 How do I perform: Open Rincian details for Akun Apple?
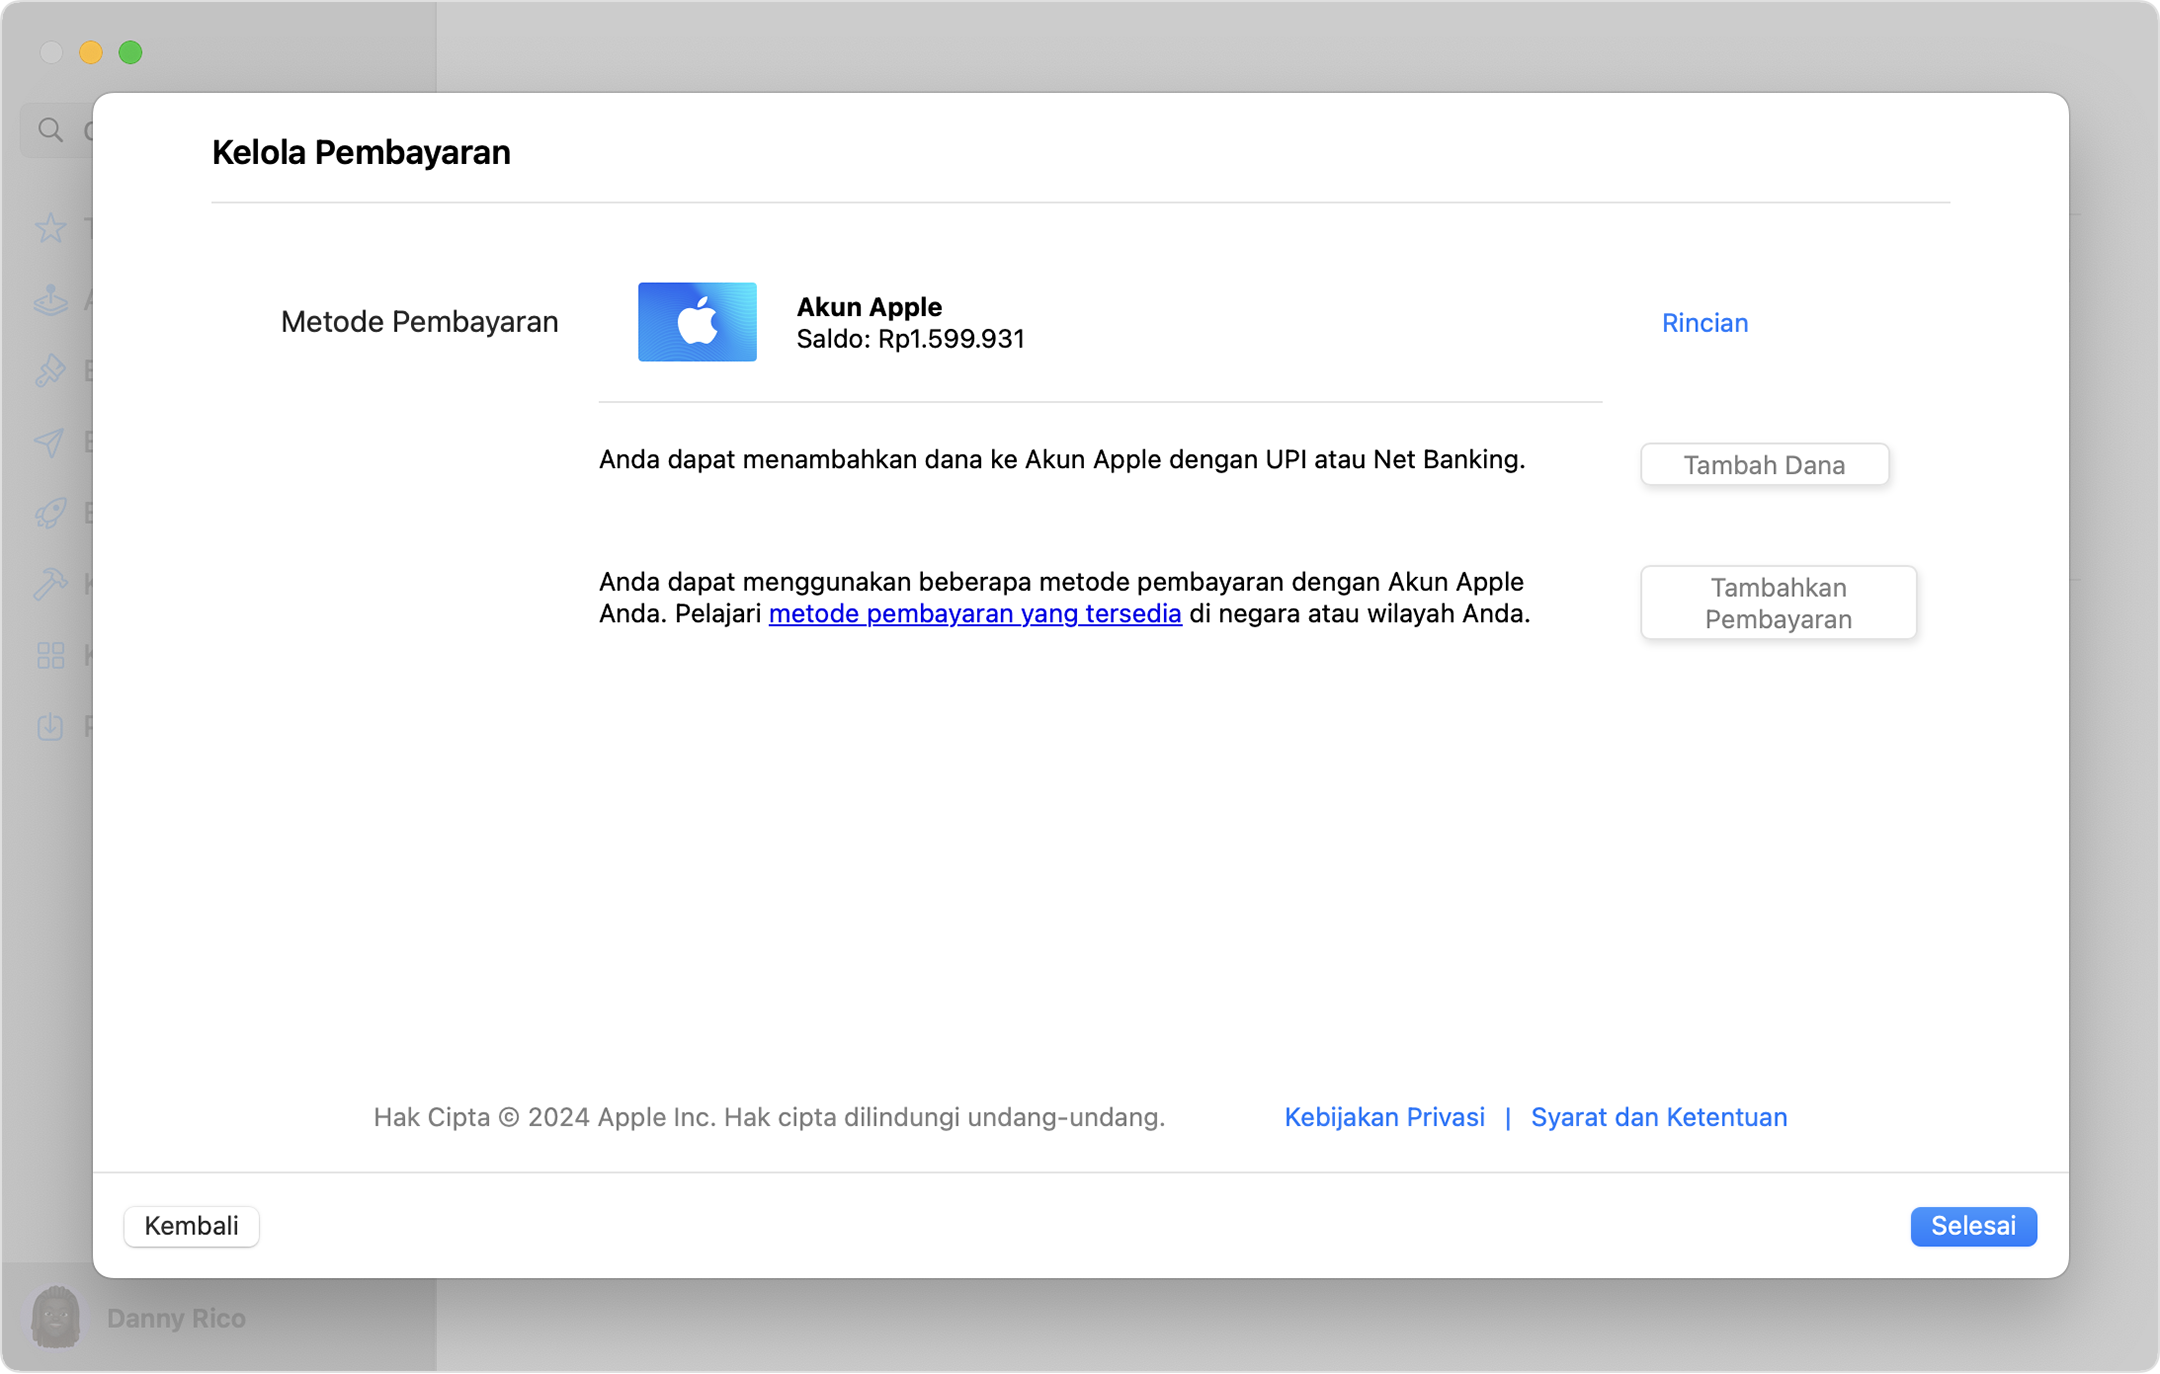coord(1704,323)
